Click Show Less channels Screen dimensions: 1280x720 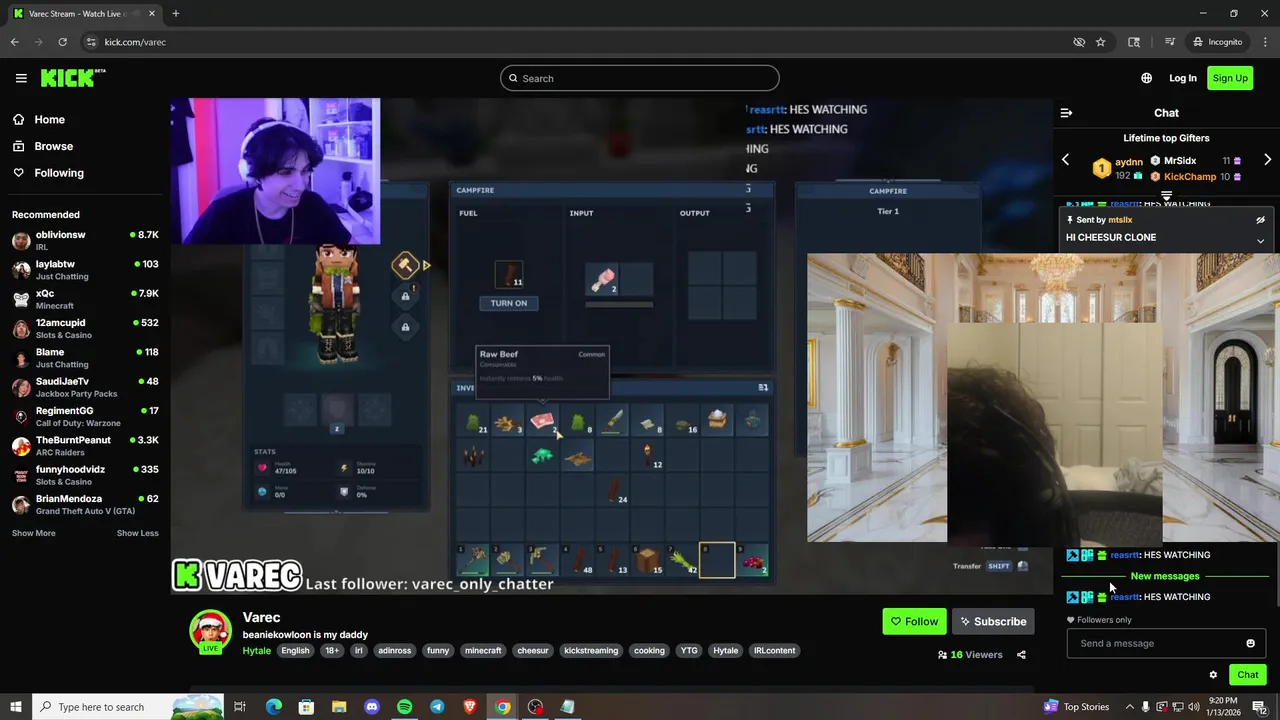coord(137,533)
